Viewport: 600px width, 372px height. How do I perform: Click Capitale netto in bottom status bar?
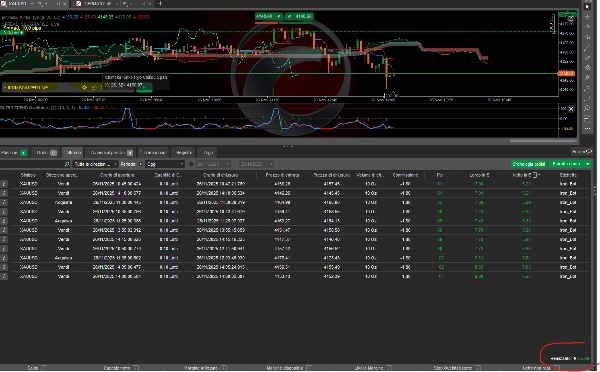point(117,368)
